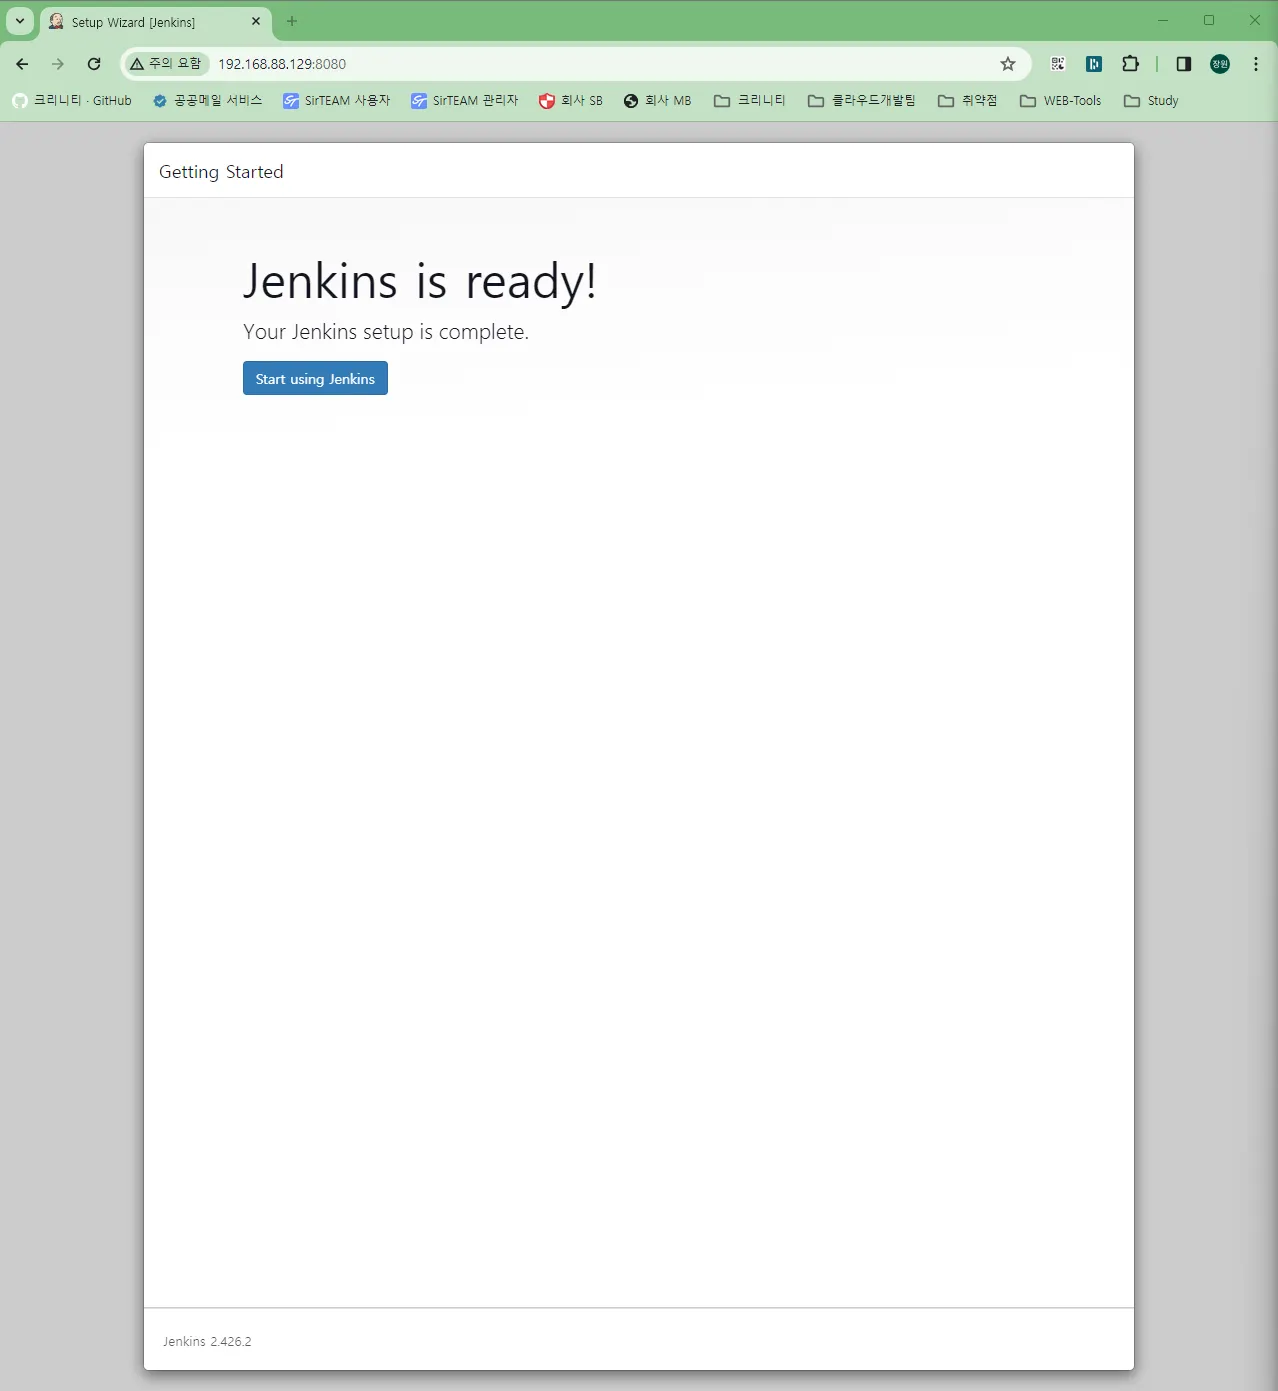Open the 회사 SB bookmark
Viewport: 1278px width, 1391px height.
point(570,101)
